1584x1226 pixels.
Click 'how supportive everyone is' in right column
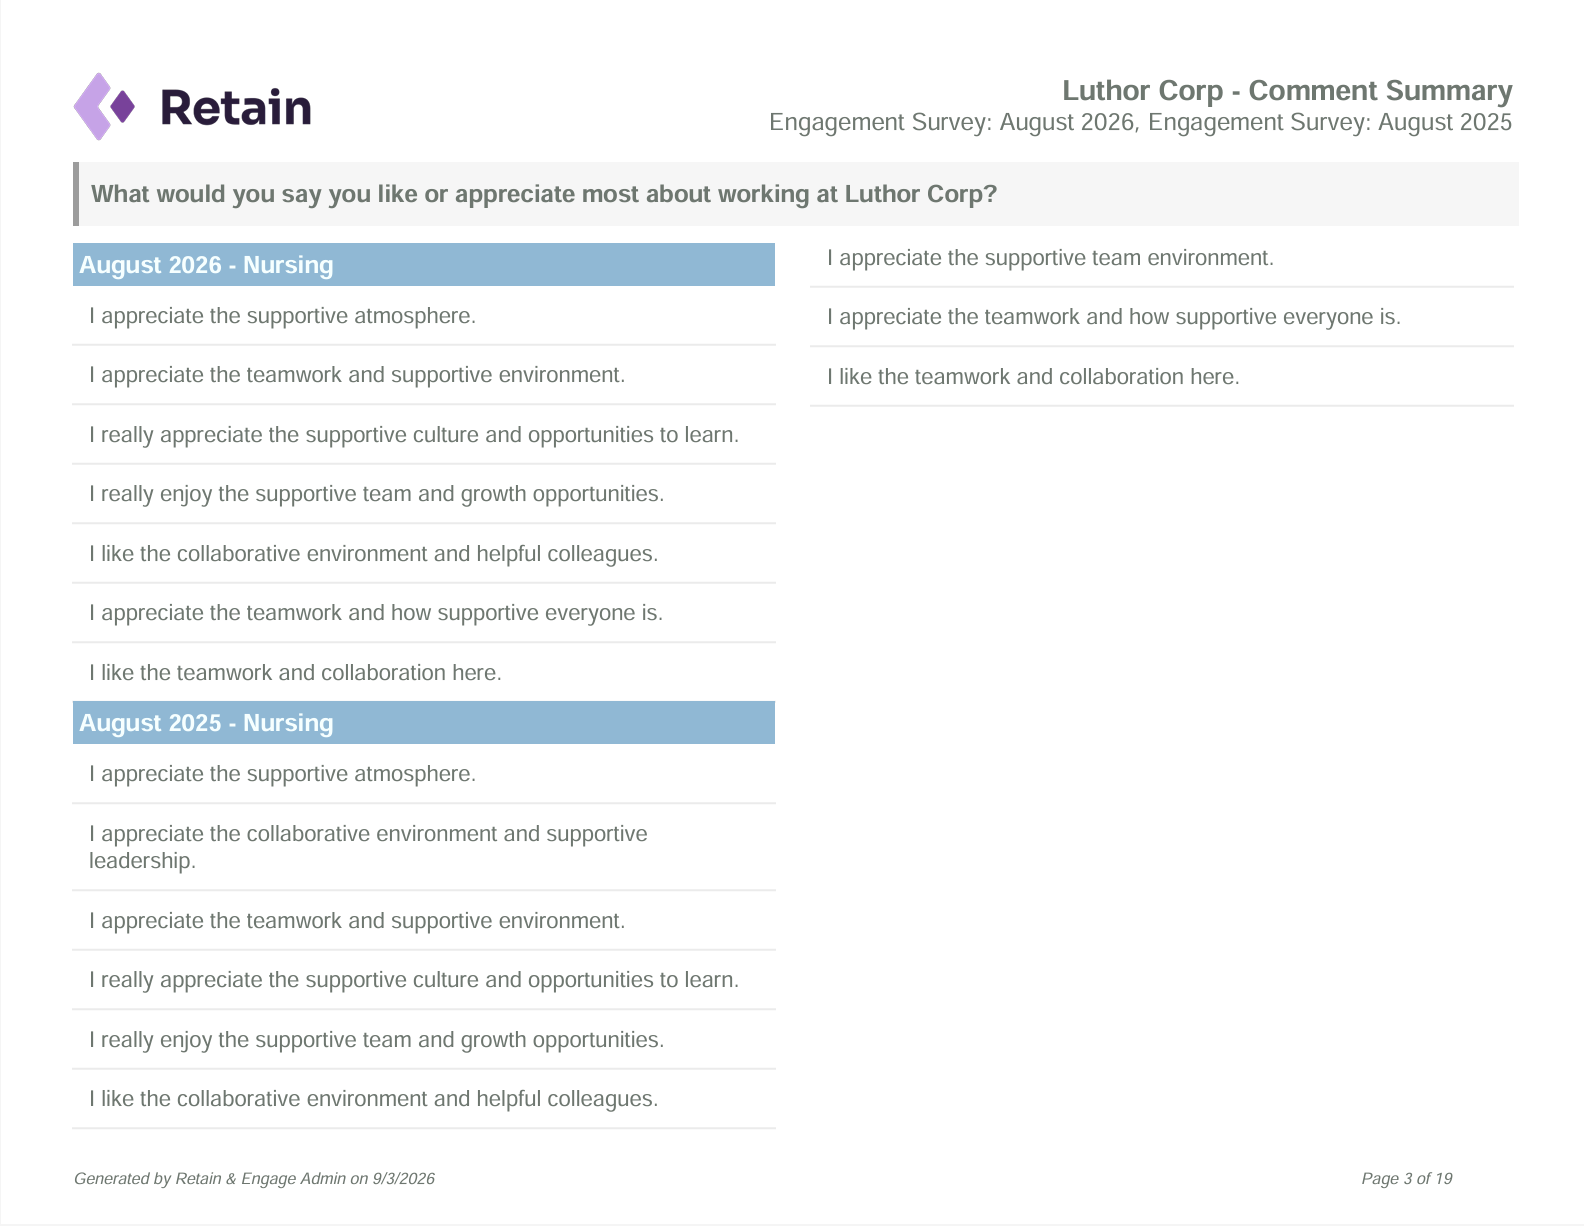(x=1114, y=317)
